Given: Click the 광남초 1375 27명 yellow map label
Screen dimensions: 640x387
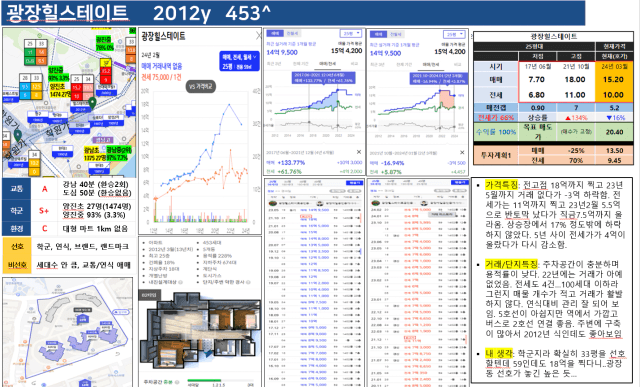Looking at the screenshot, I should (95, 154).
